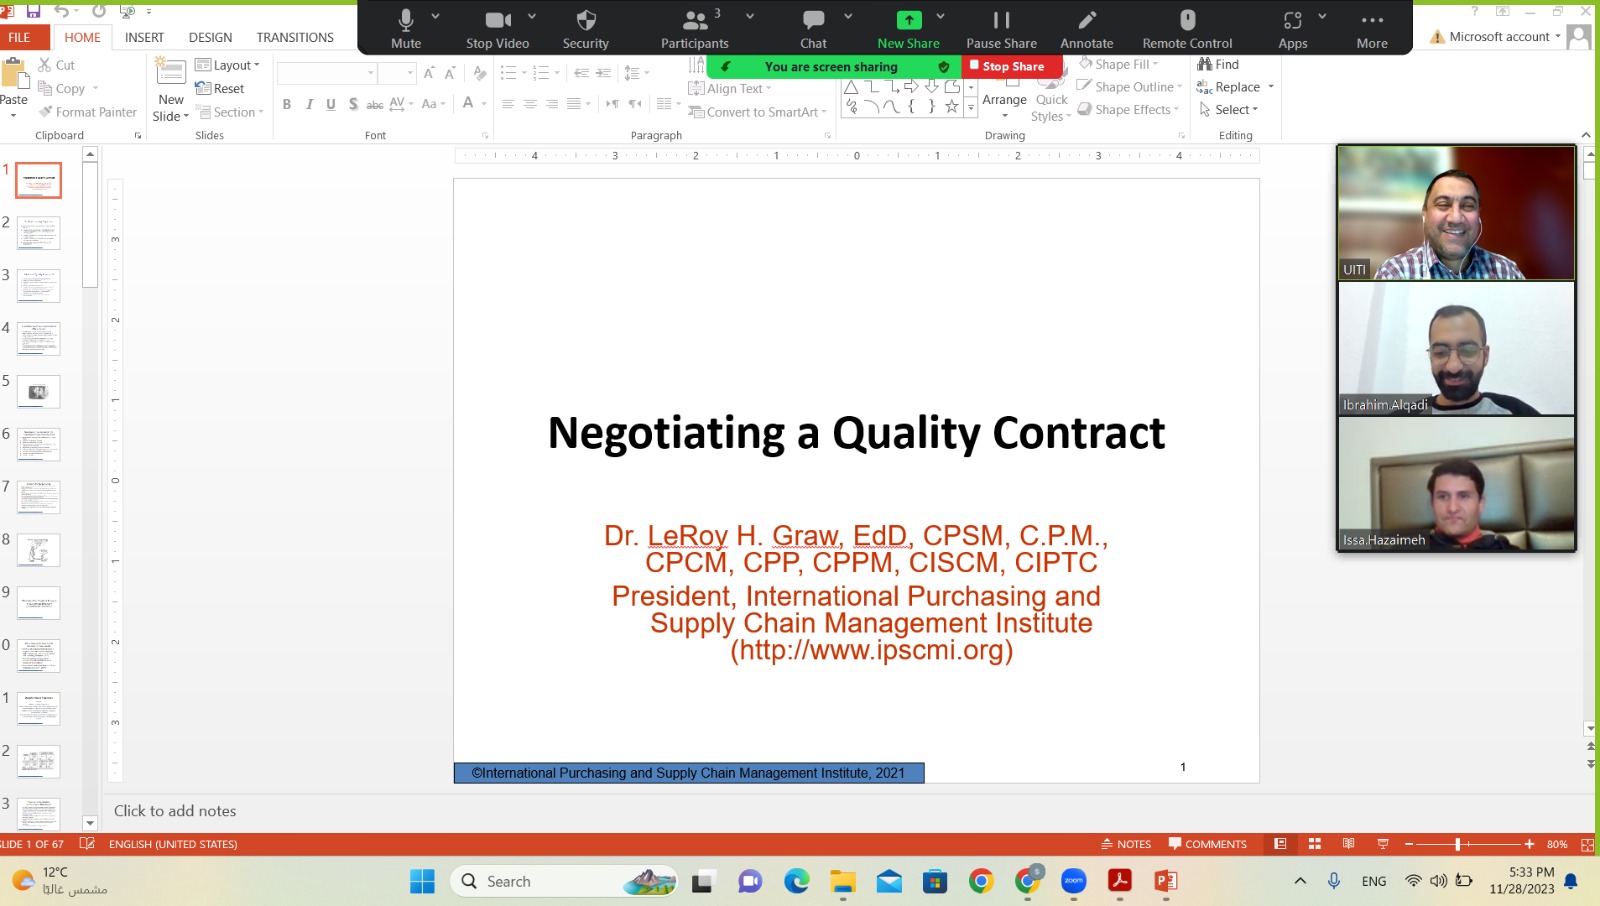The height and width of the screenshot is (906, 1600).
Task: Click the Stop Video camera icon
Action: point(498,21)
